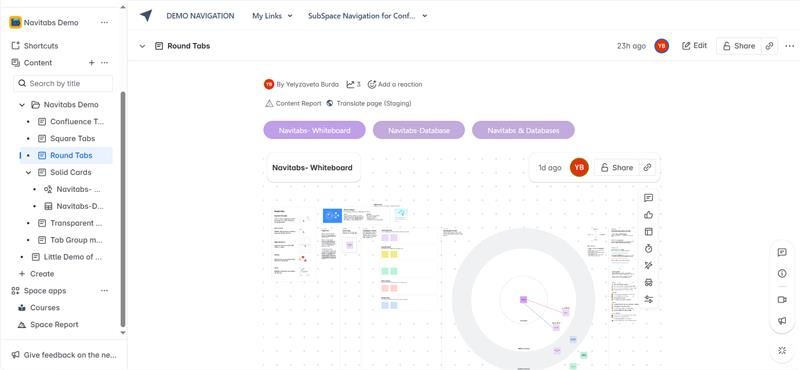The image size is (800, 370).
Task: Open space options next to Navitabs Demo title
Action: [x=104, y=22]
